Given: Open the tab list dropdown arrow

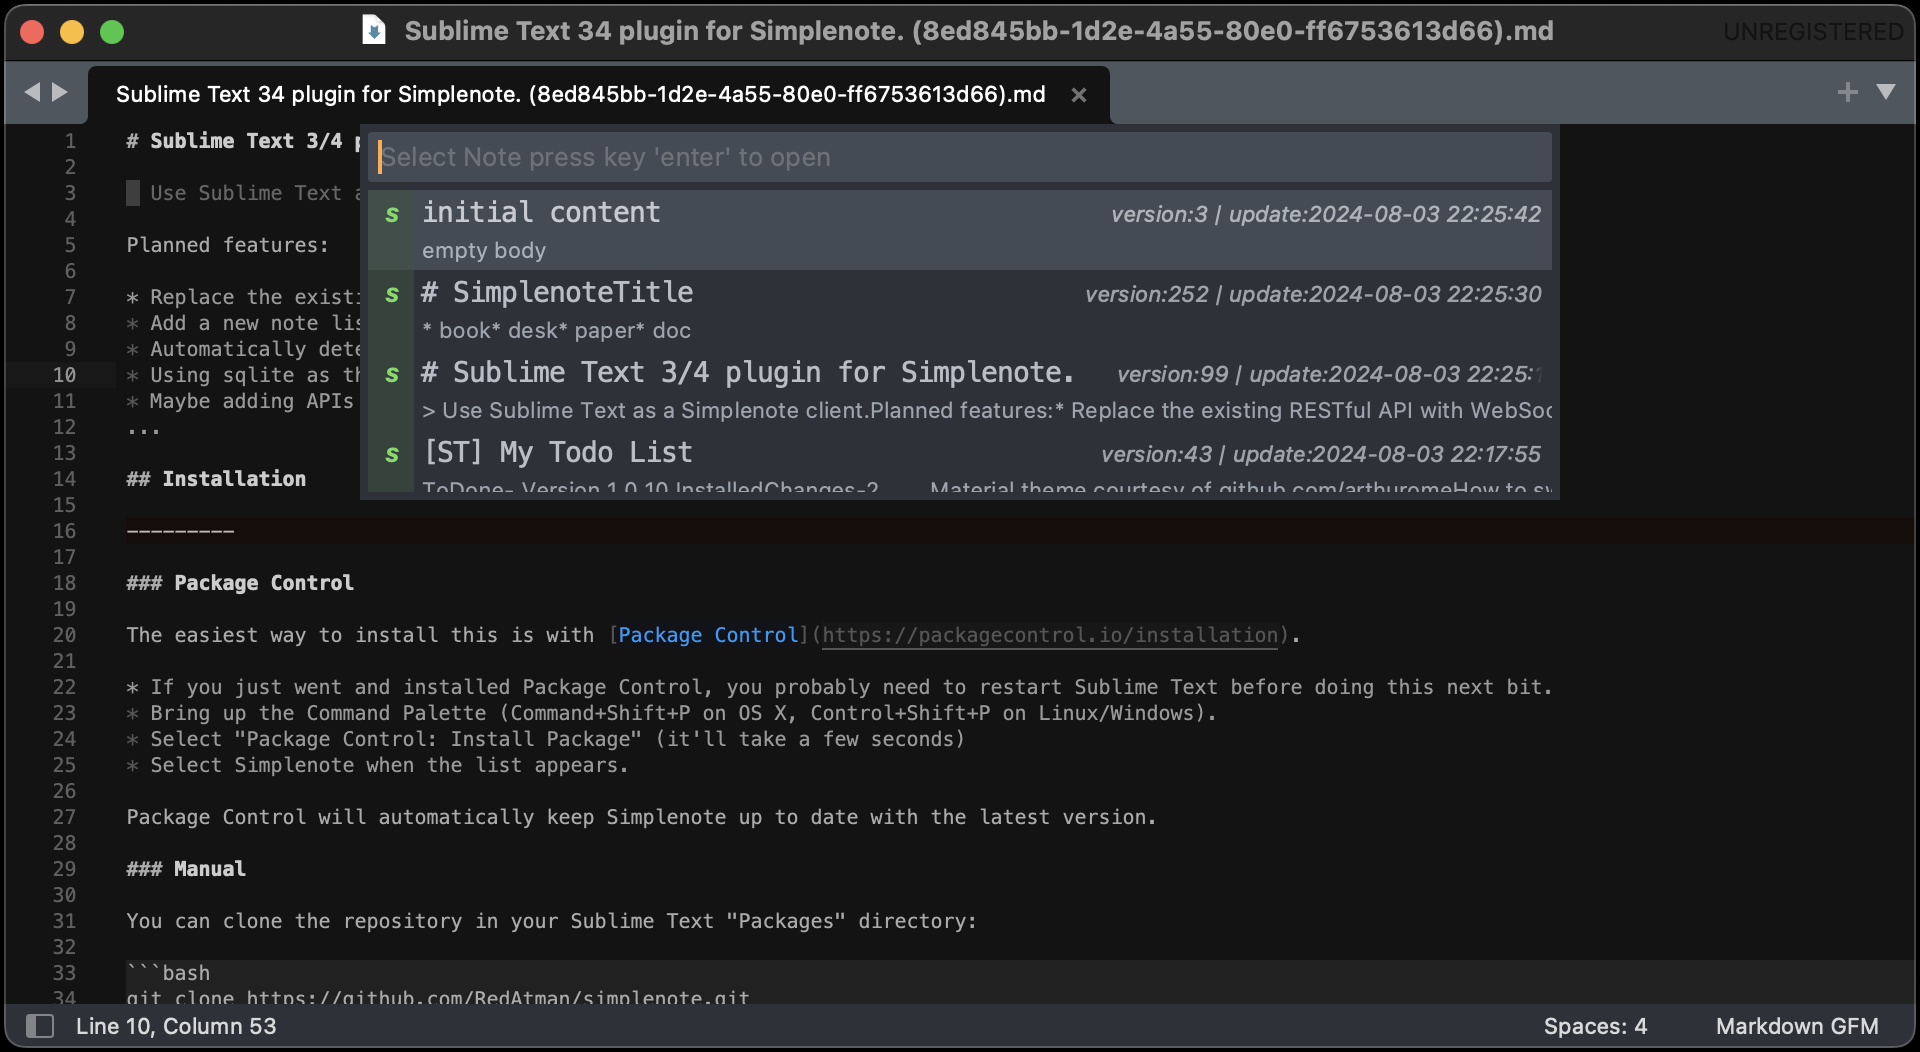Looking at the screenshot, I should click(1886, 92).
